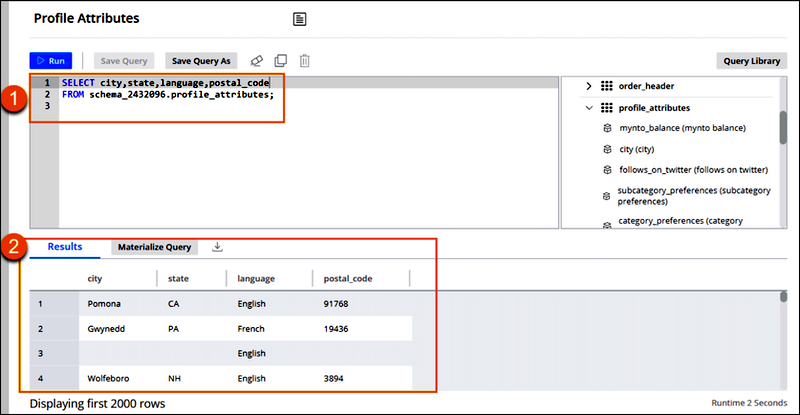Open the notes icon beside Profile Attributes

coord(299,19)
